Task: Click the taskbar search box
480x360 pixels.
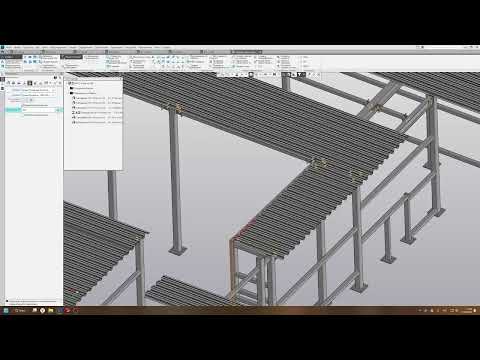Action: [19, 310]
